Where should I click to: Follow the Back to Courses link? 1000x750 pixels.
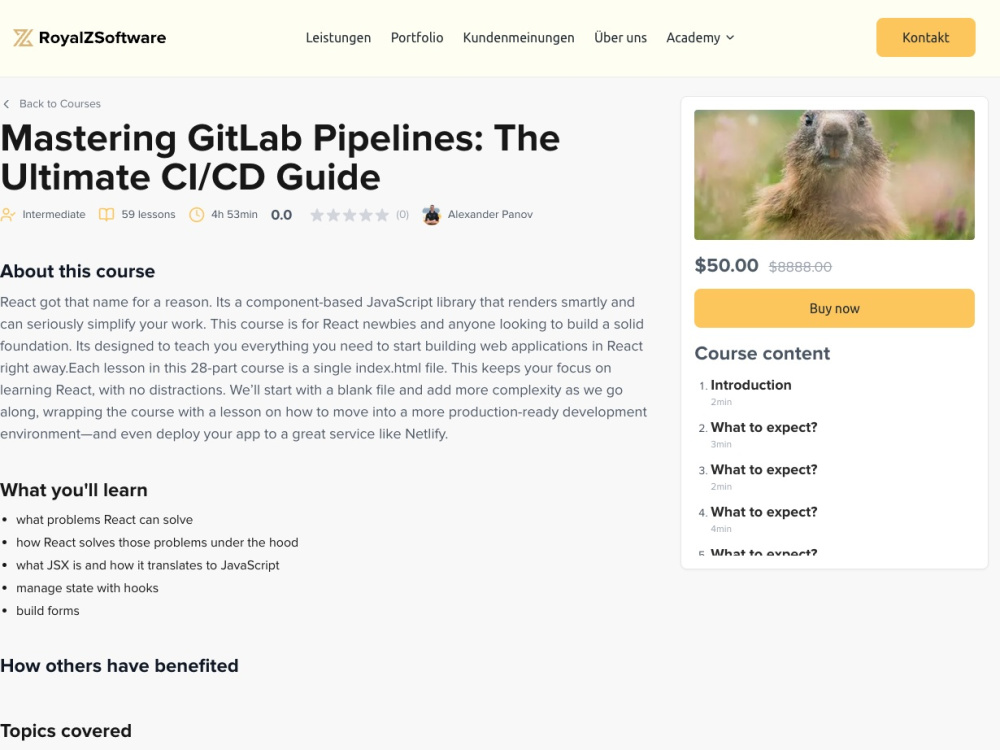(x=60, y=104)
